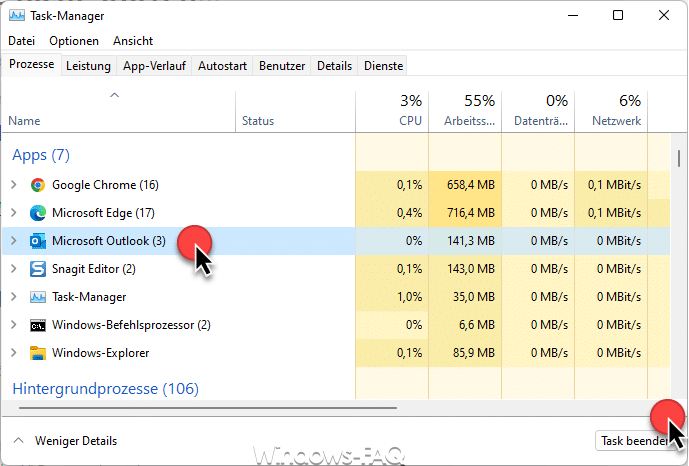Expand the Task-Manager process entry
The width and height of the screenshot is (689, 466).
14,297
